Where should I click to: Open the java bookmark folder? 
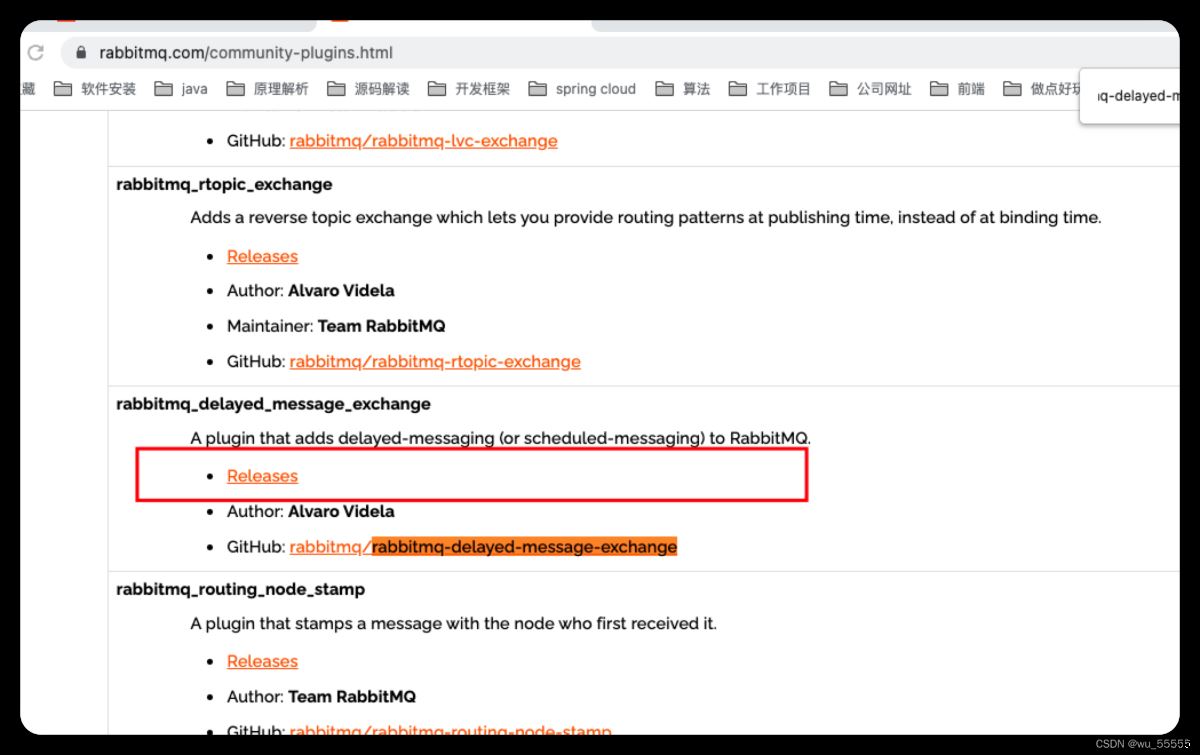[x=182, y=89]
